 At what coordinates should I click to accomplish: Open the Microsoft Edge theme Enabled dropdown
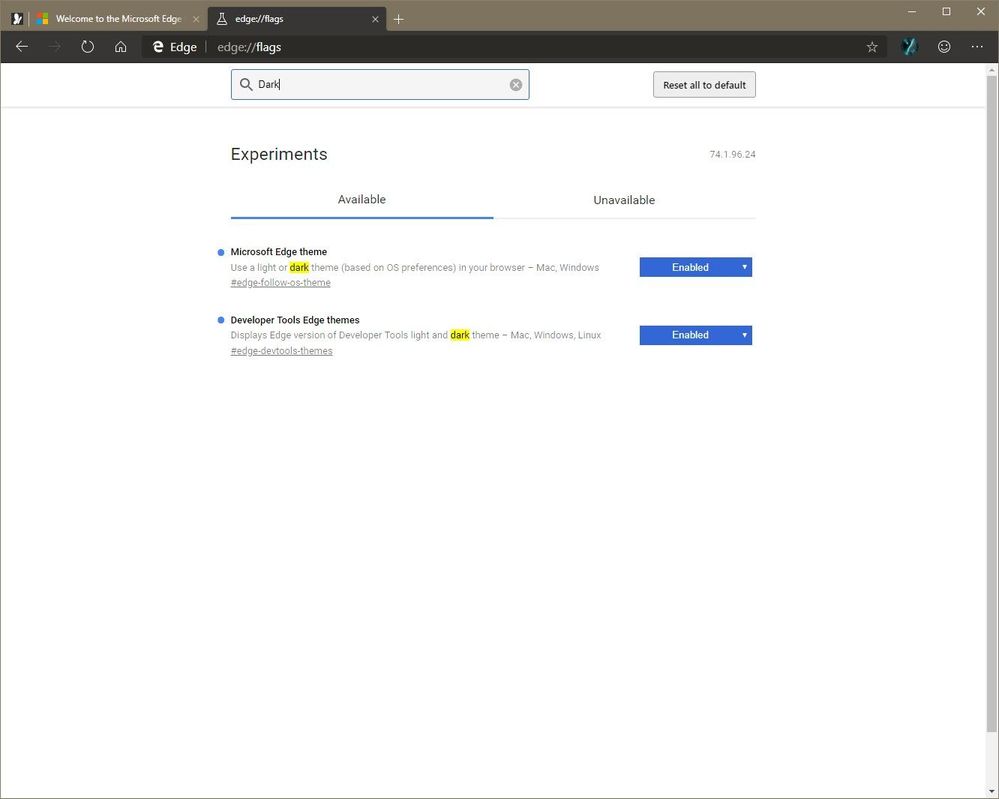696,267
